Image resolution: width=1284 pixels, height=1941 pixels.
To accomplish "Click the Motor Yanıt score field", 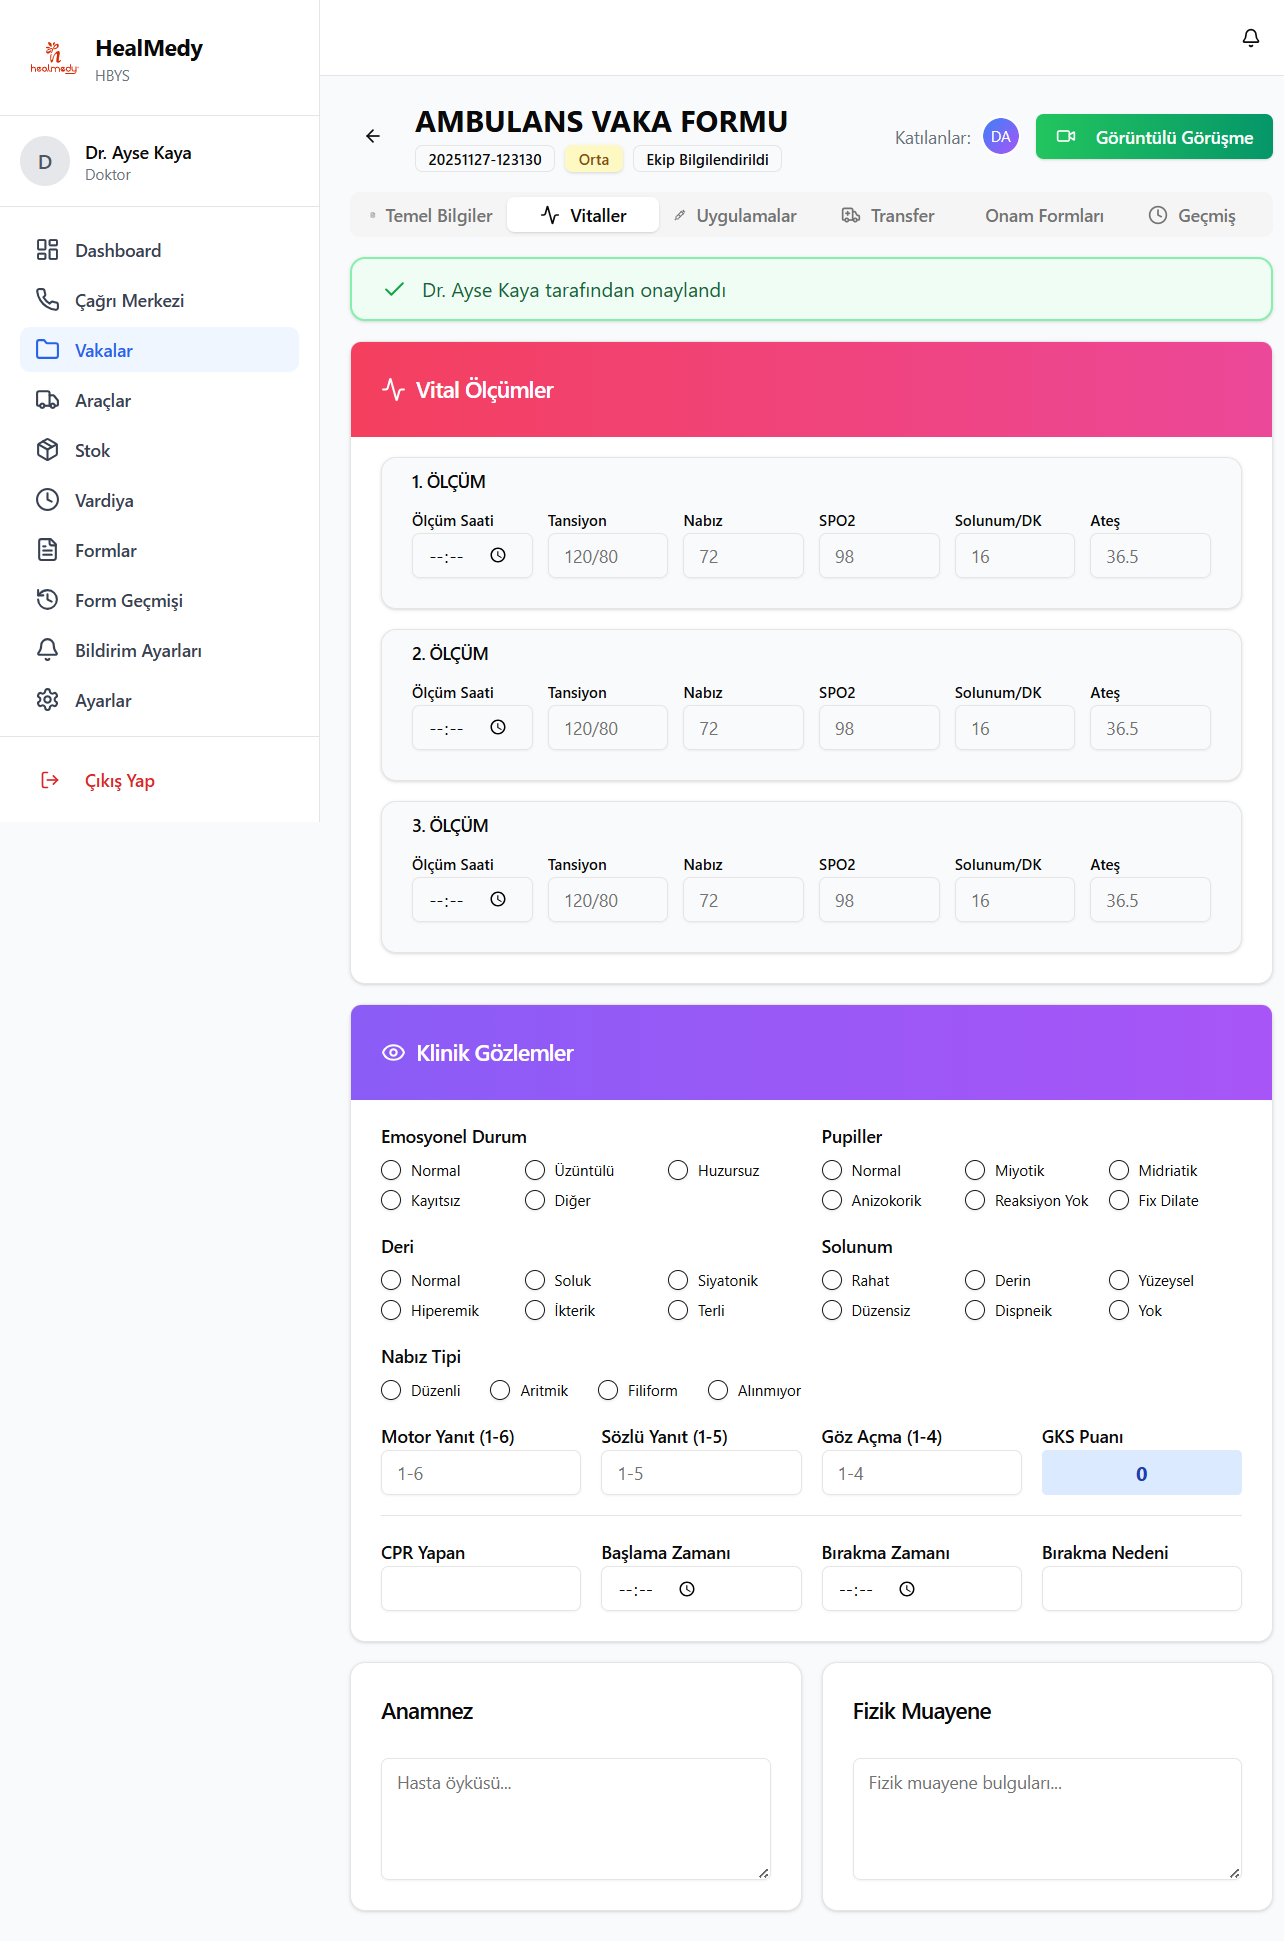I will pos(481,1473).
